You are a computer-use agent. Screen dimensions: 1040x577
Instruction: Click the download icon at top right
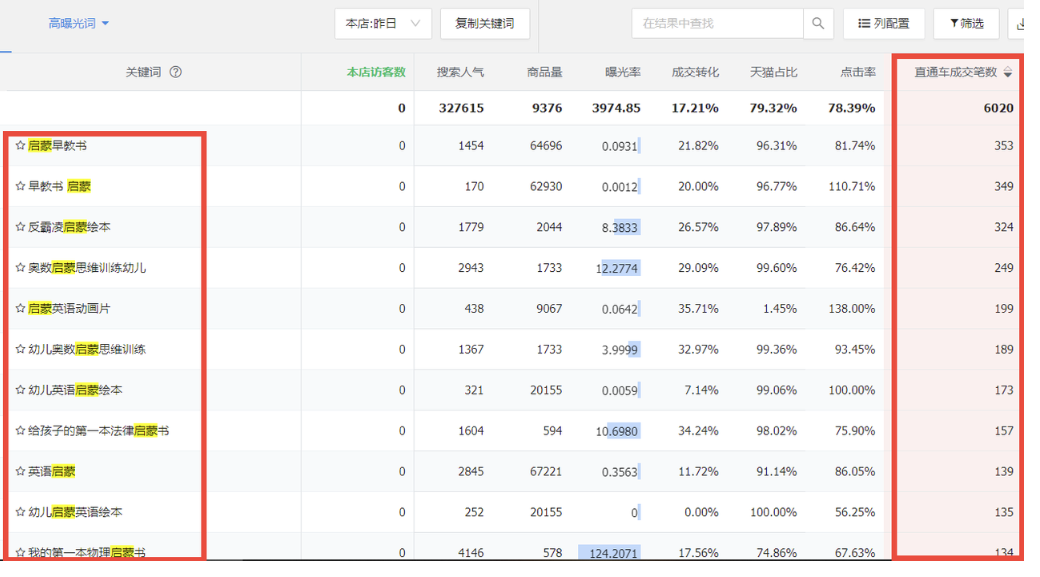click(x=1022, y=23)
